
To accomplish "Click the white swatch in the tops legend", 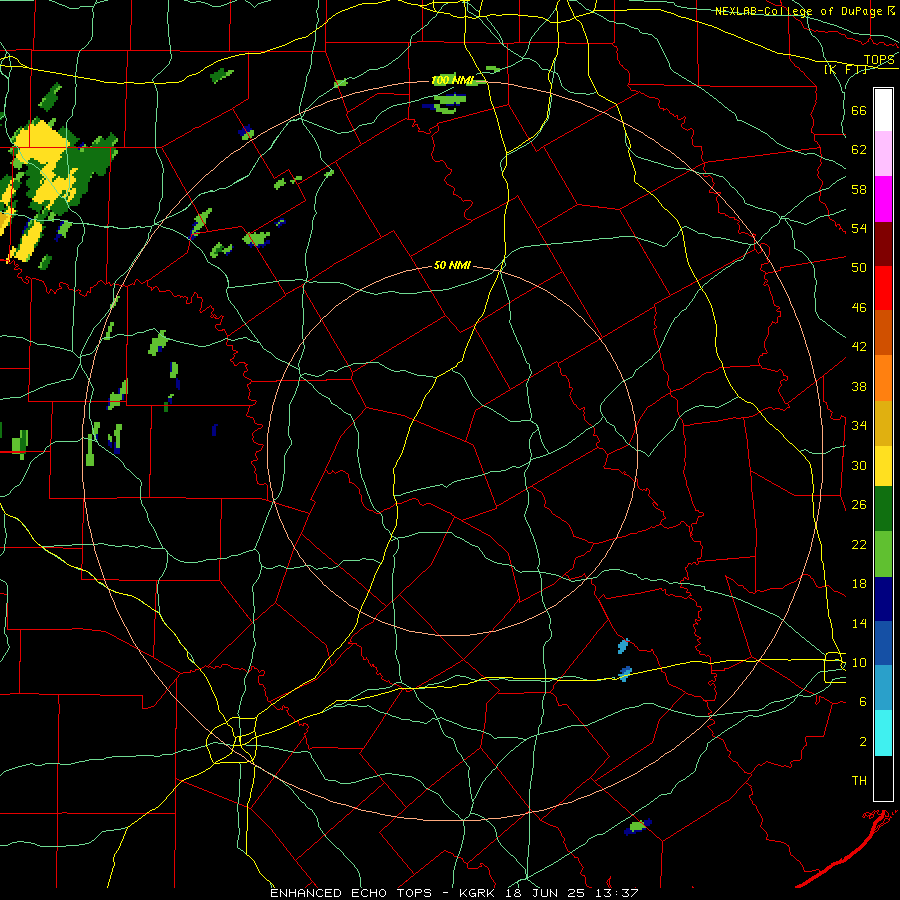I will (x=883, y=110).
